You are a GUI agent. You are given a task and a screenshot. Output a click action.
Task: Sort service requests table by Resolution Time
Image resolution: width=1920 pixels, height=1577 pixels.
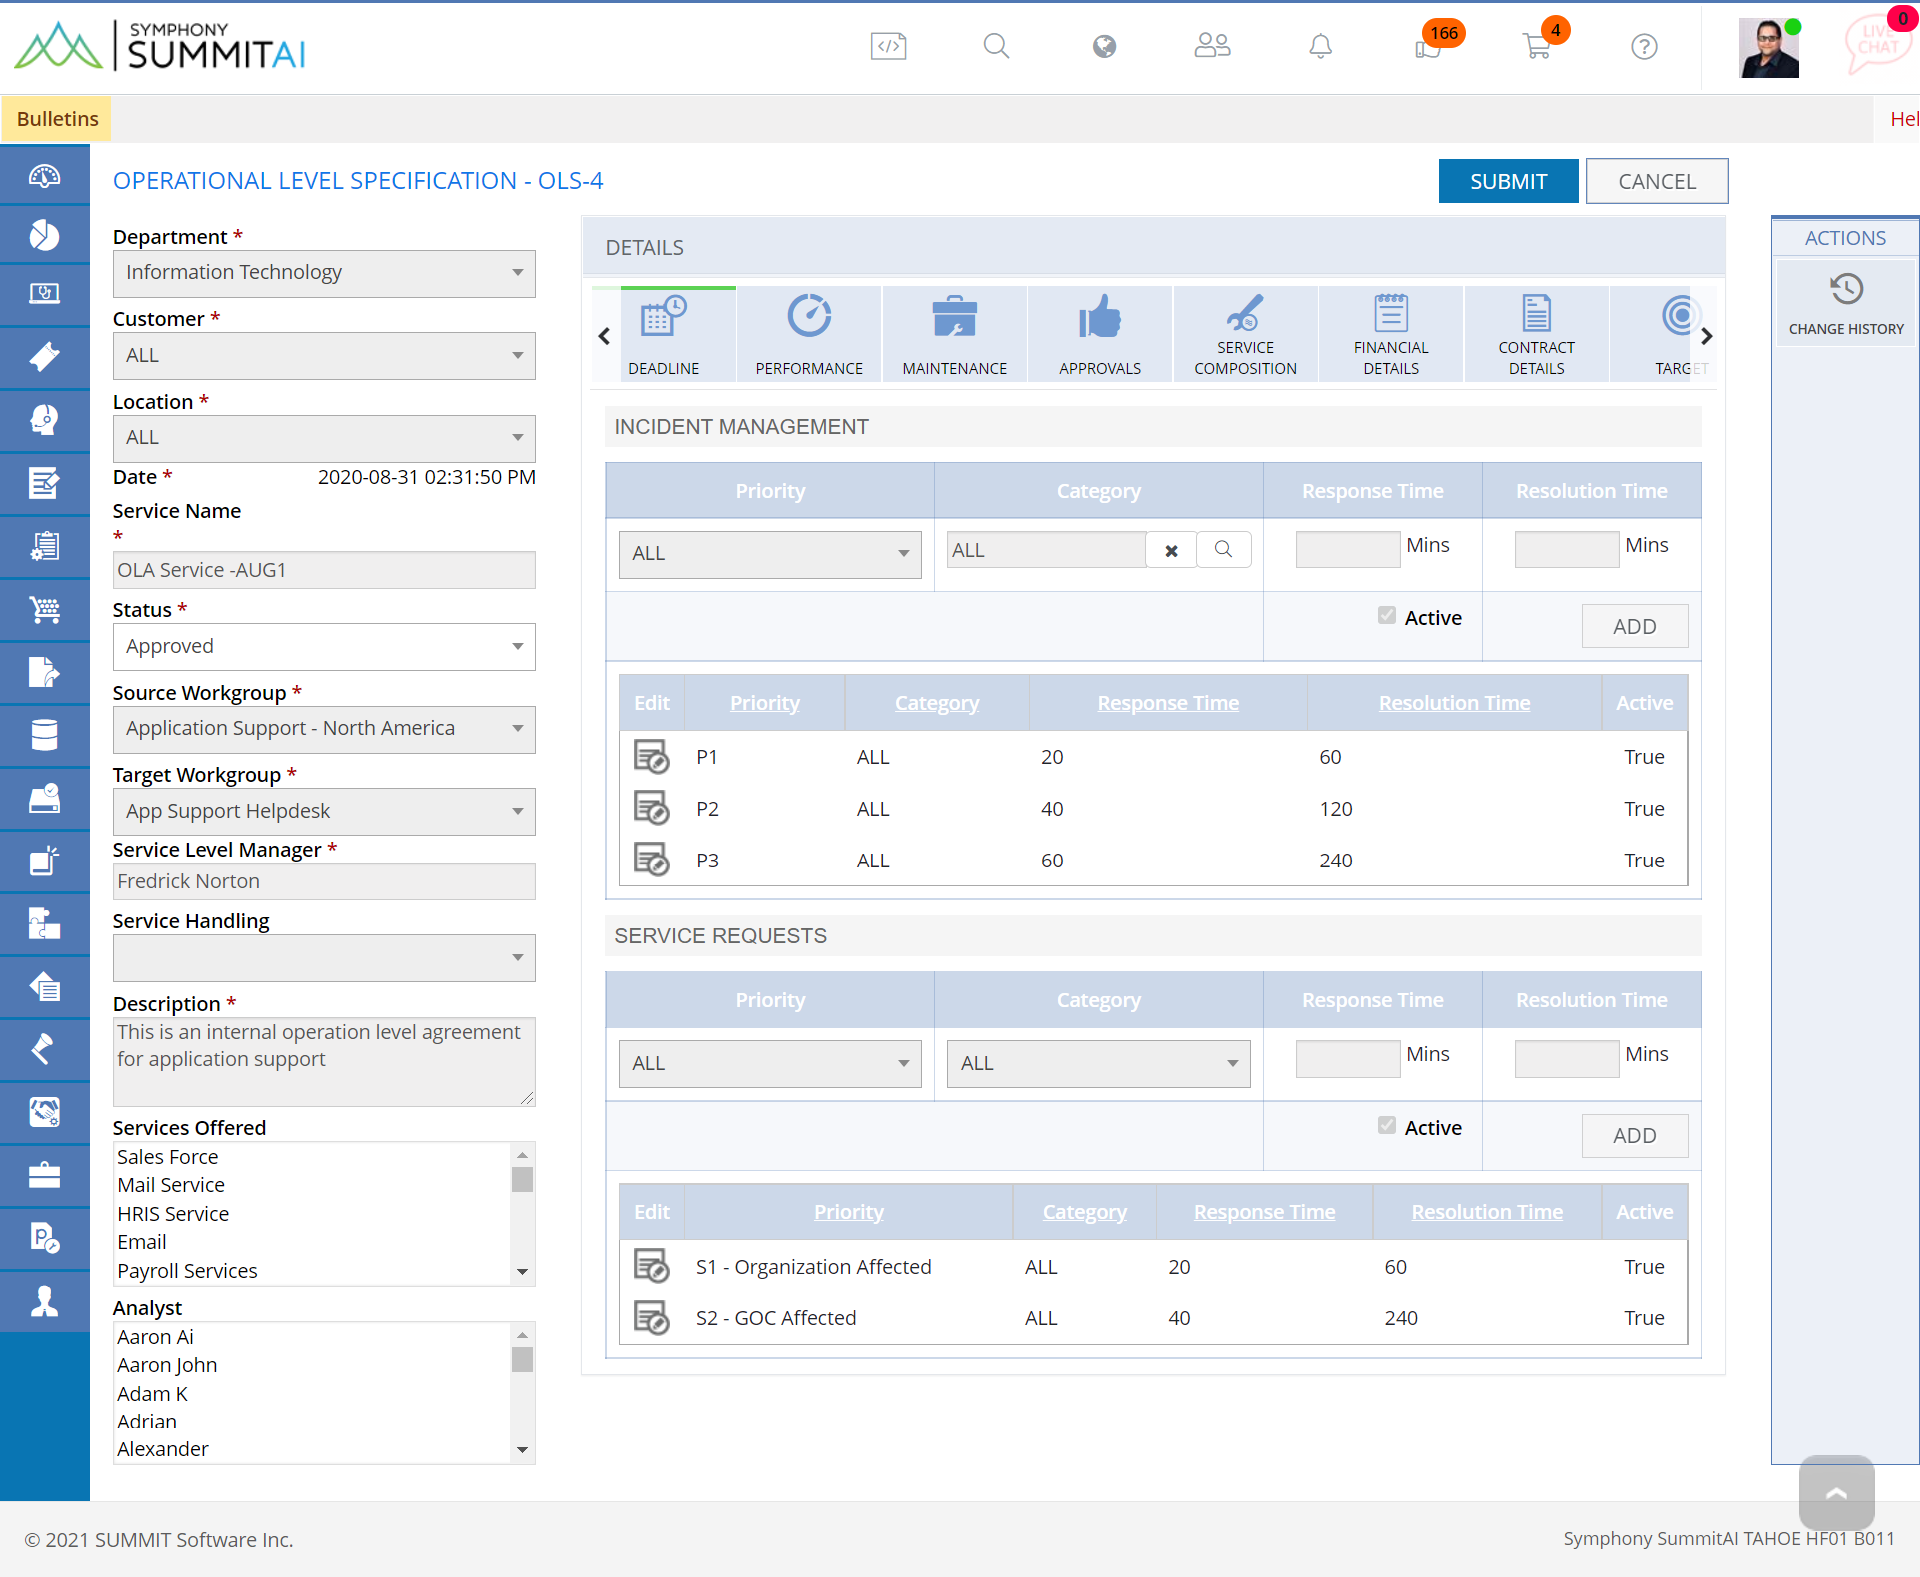1487,1212
